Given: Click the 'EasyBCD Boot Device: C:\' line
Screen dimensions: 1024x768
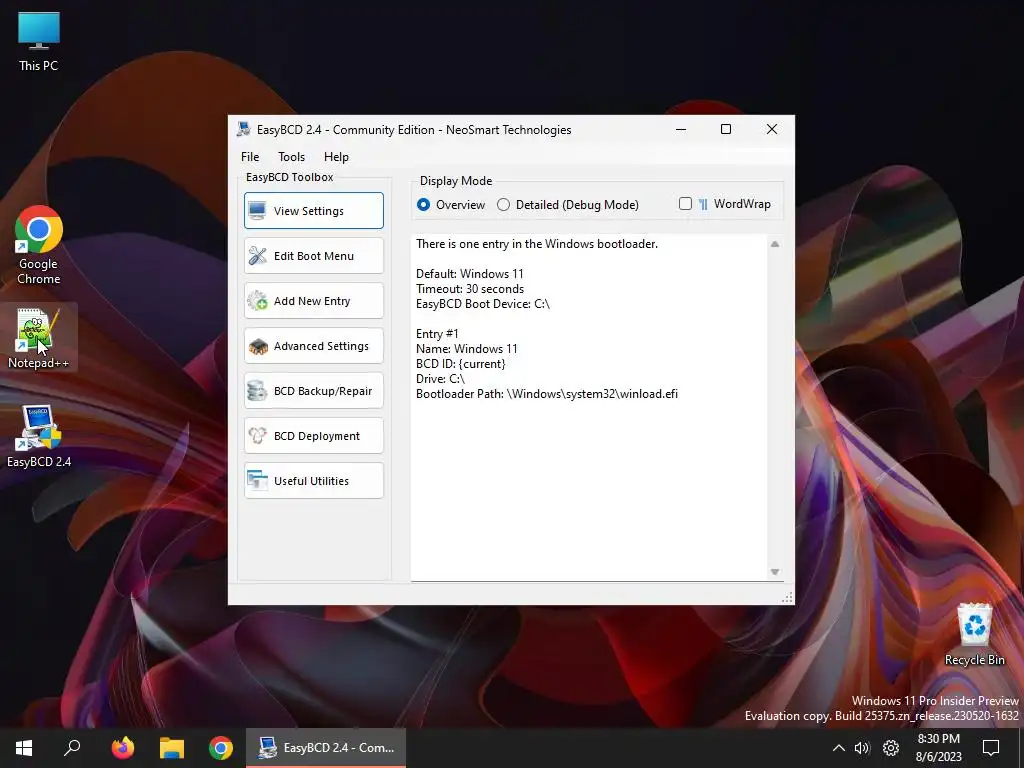Looking at the screenshot, I should (483, 304).
